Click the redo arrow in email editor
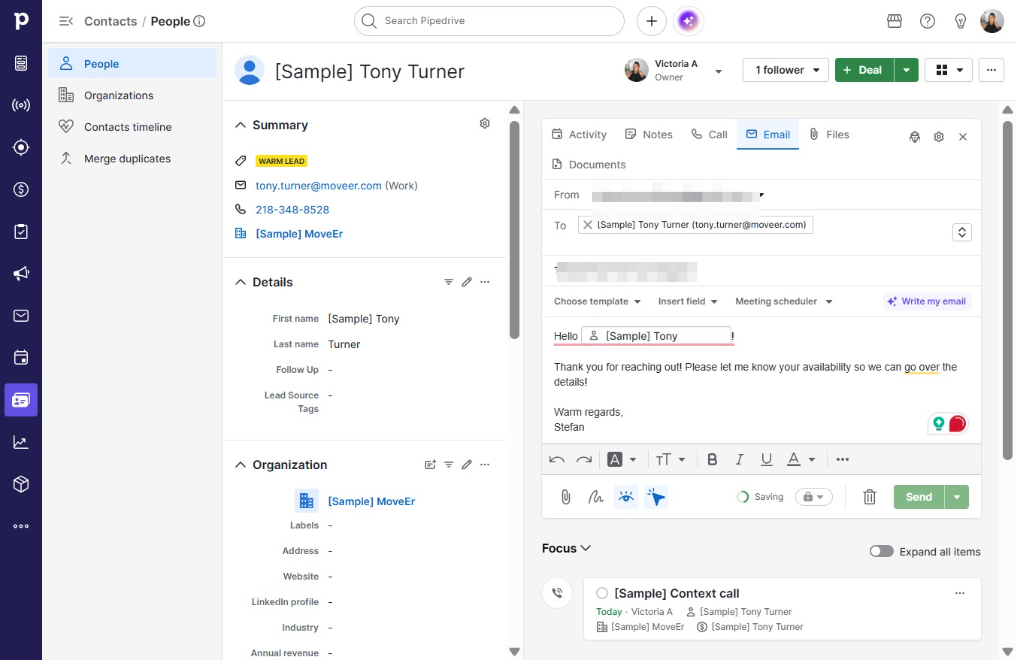 584,459
